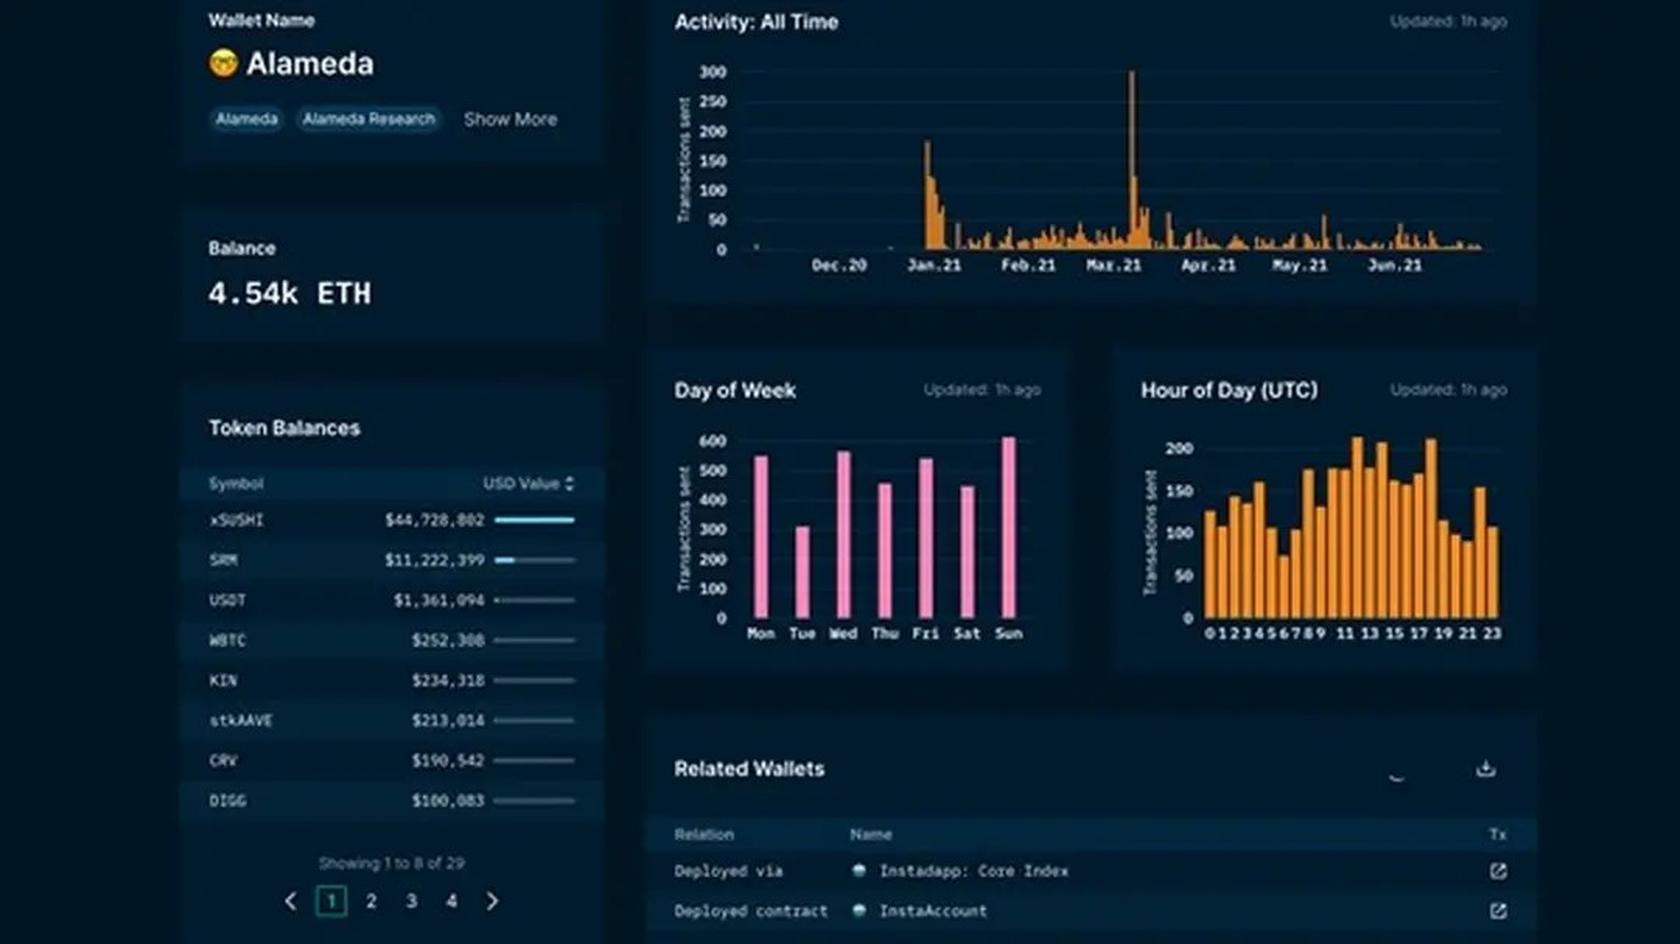The height and width of the screenshot is (944, 1680).
Task: Click the Symbol column header
Action: pyautogui.click(x=236, y=483)
